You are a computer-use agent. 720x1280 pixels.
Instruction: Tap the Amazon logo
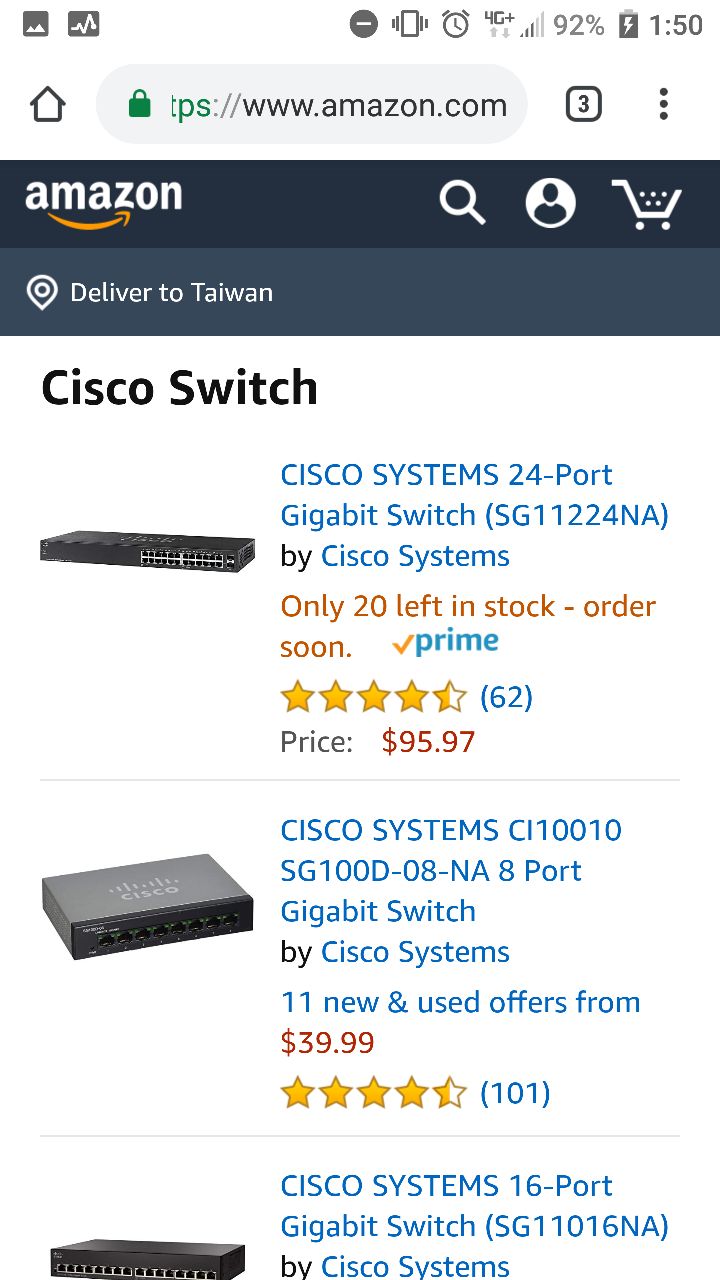point(103,202)
